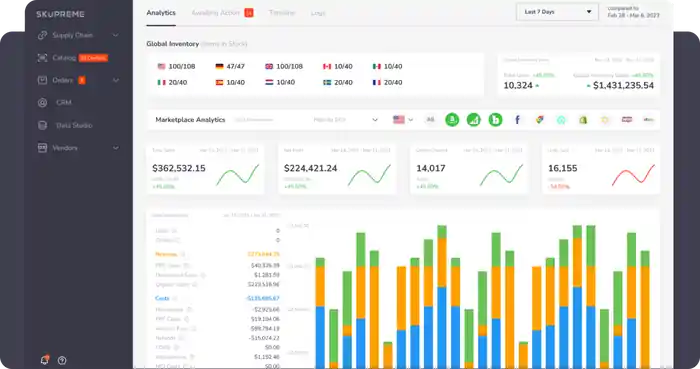The image size is (700, 369).
Task: Click the info icon next to Revenue
Action: (x=183, y=254)
